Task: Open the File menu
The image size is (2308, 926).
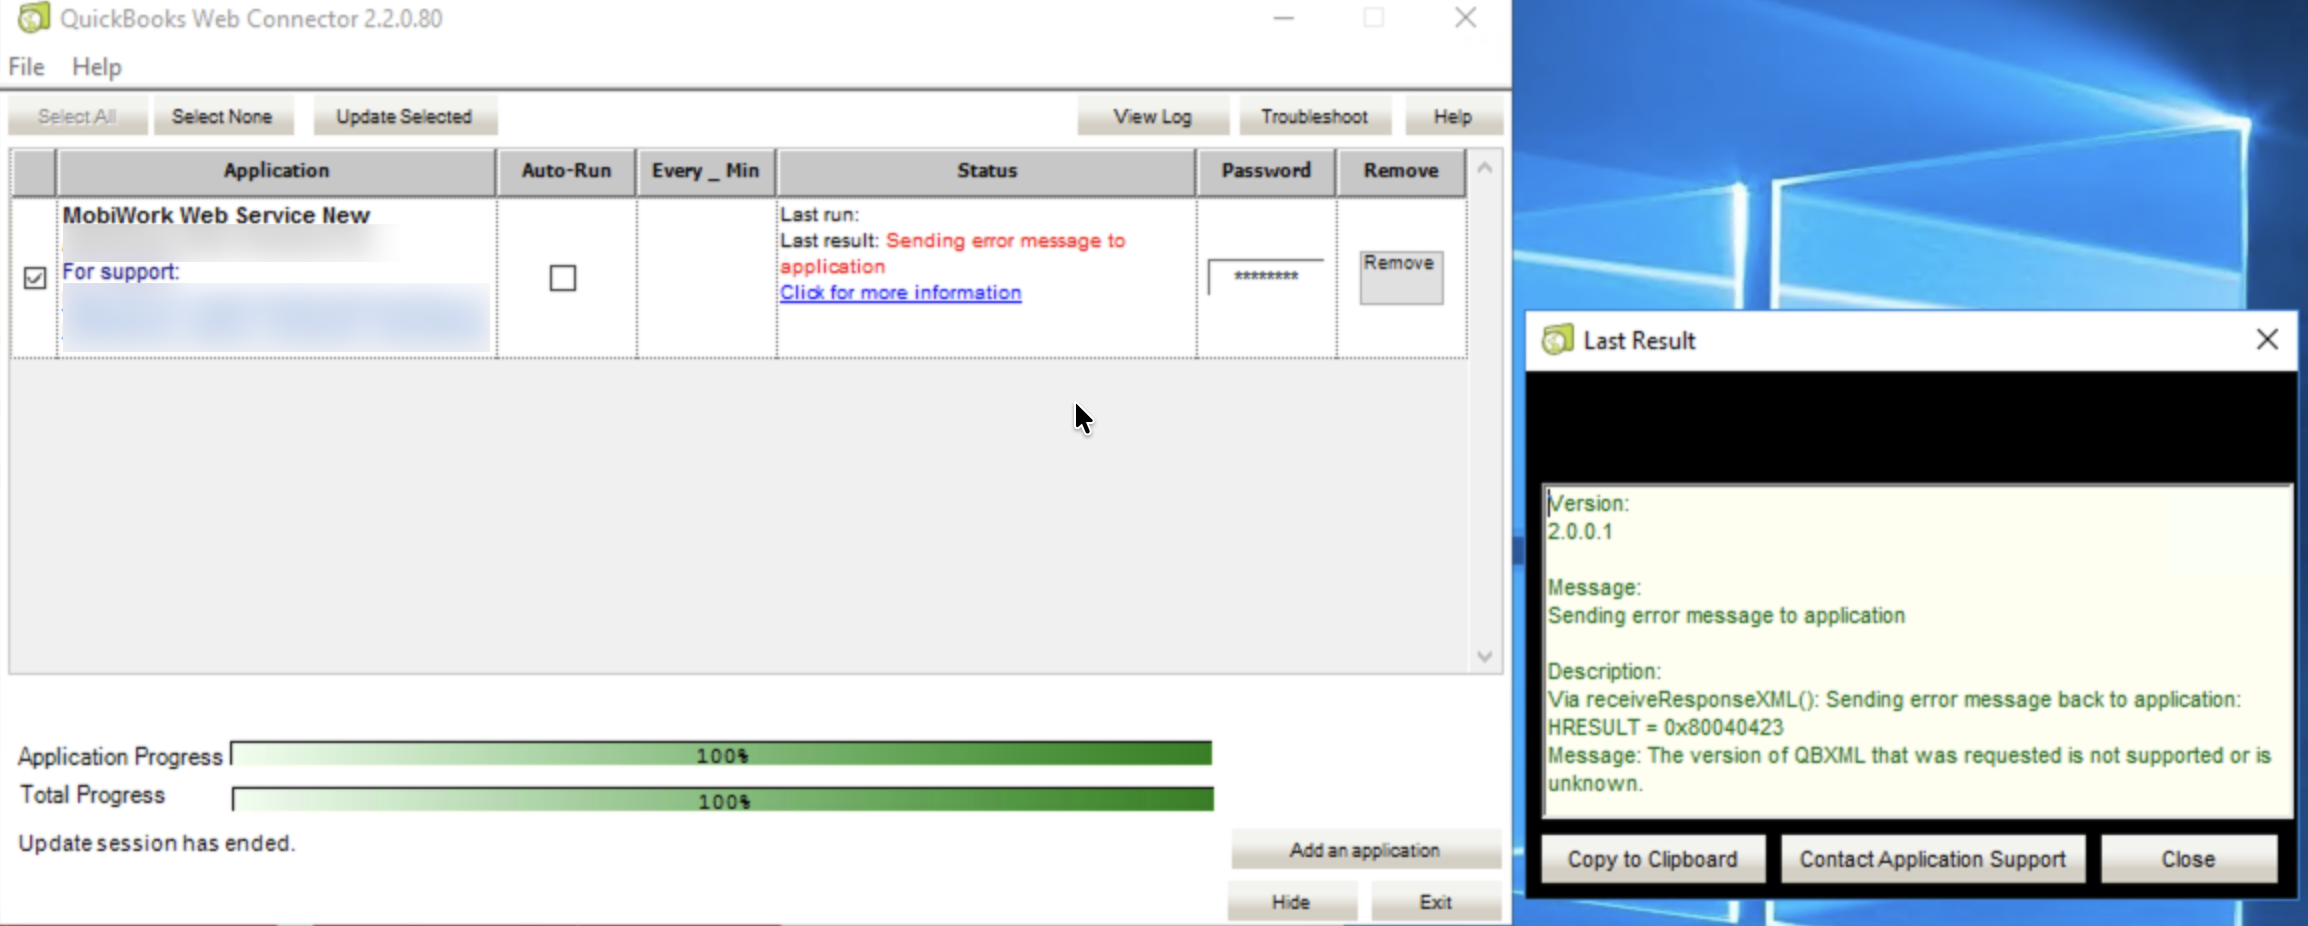Action: (x=26, y=67)
